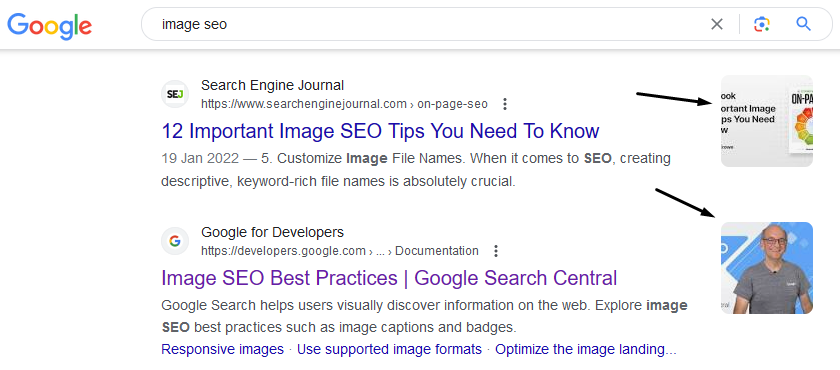Open the Google Developers result thumbnail
Screen dimensions: 840x370
point(767,268)
